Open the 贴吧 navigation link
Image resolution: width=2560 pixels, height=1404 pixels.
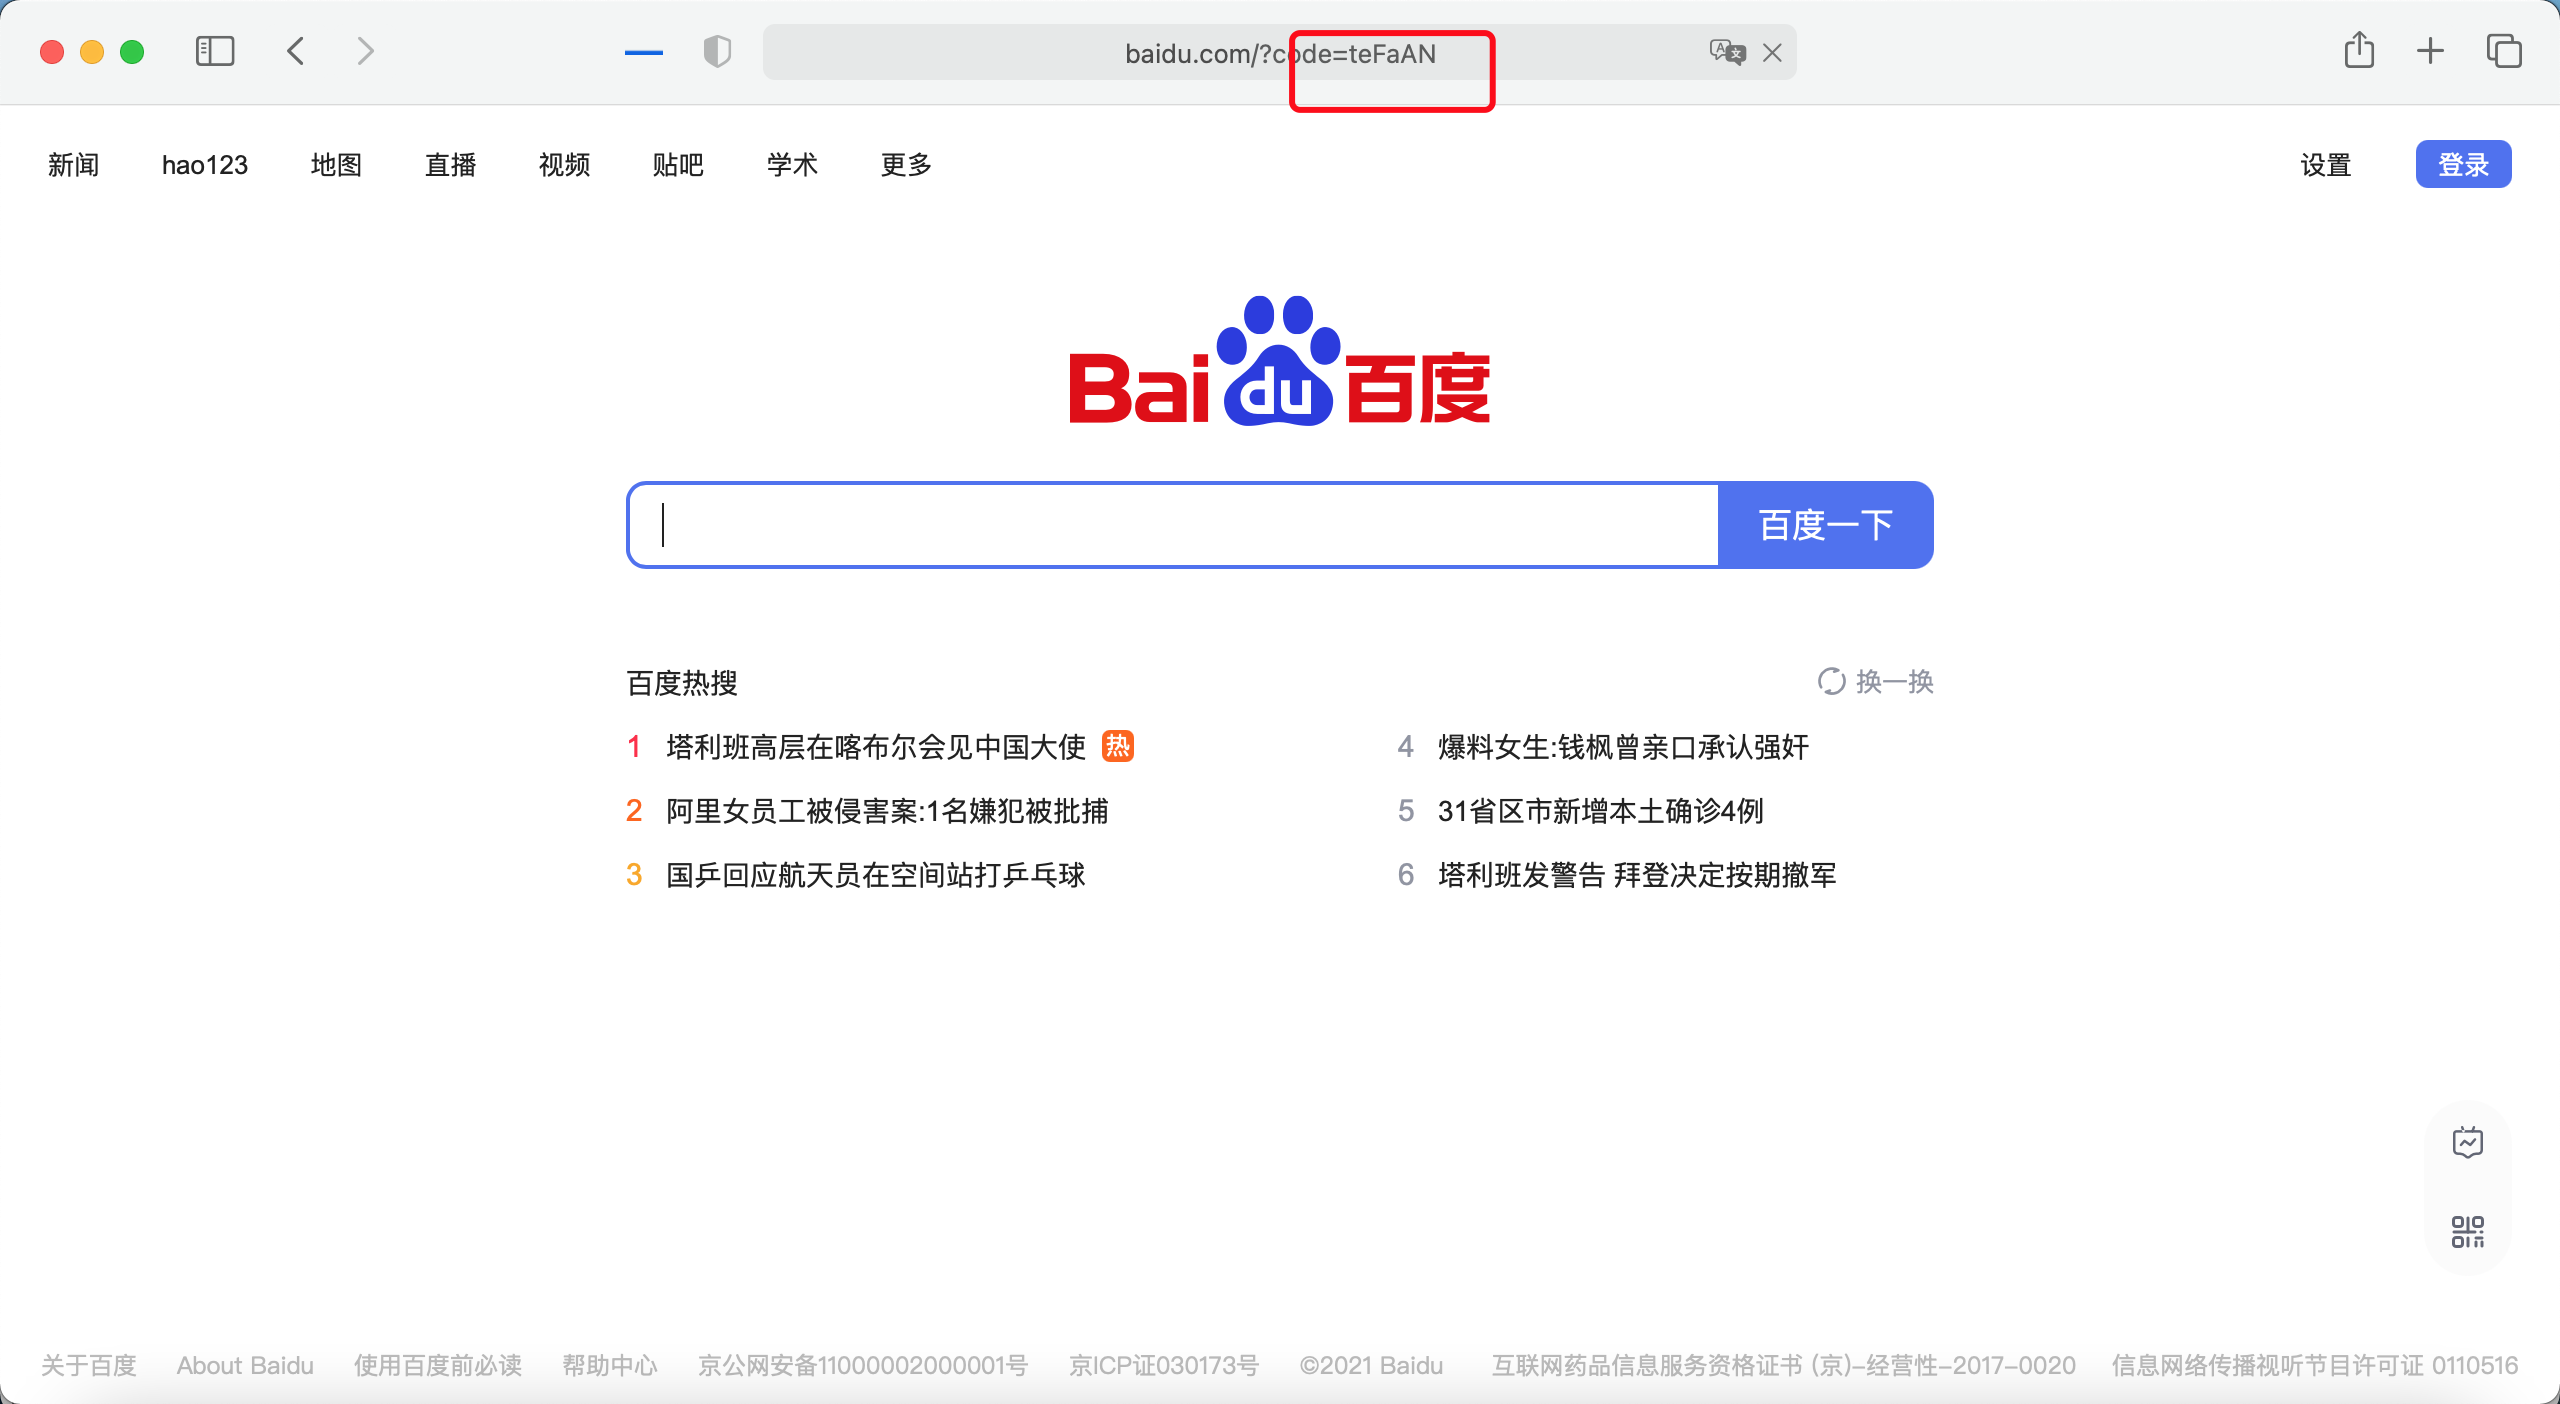[x=678, y=165]
